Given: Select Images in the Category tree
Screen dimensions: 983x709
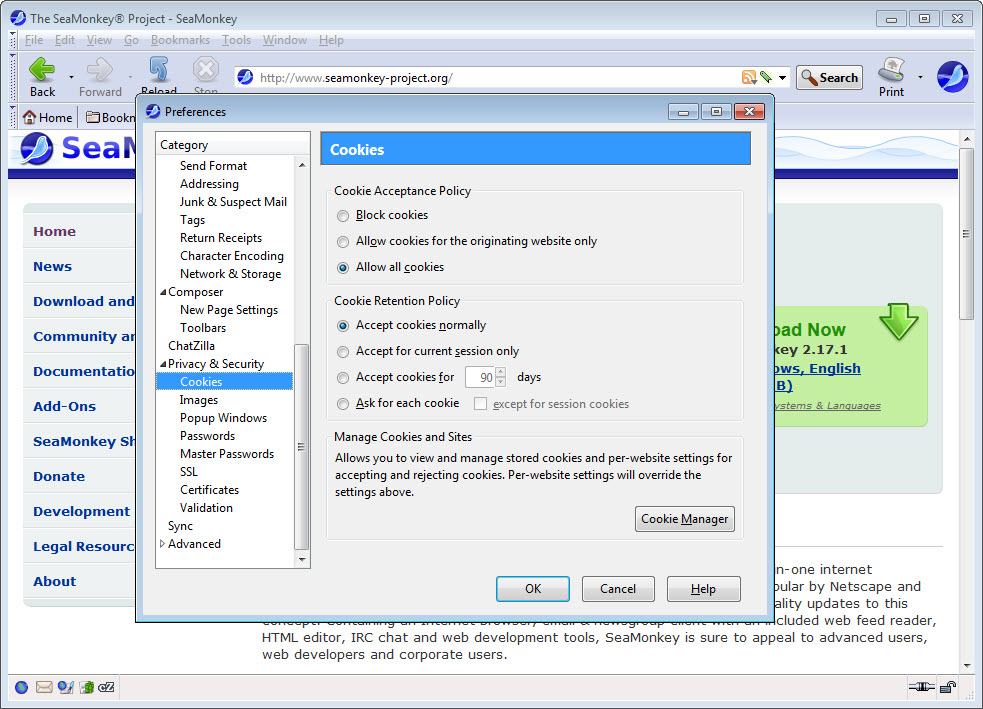Looking at the screenshot, I should [x=199, y=400].
